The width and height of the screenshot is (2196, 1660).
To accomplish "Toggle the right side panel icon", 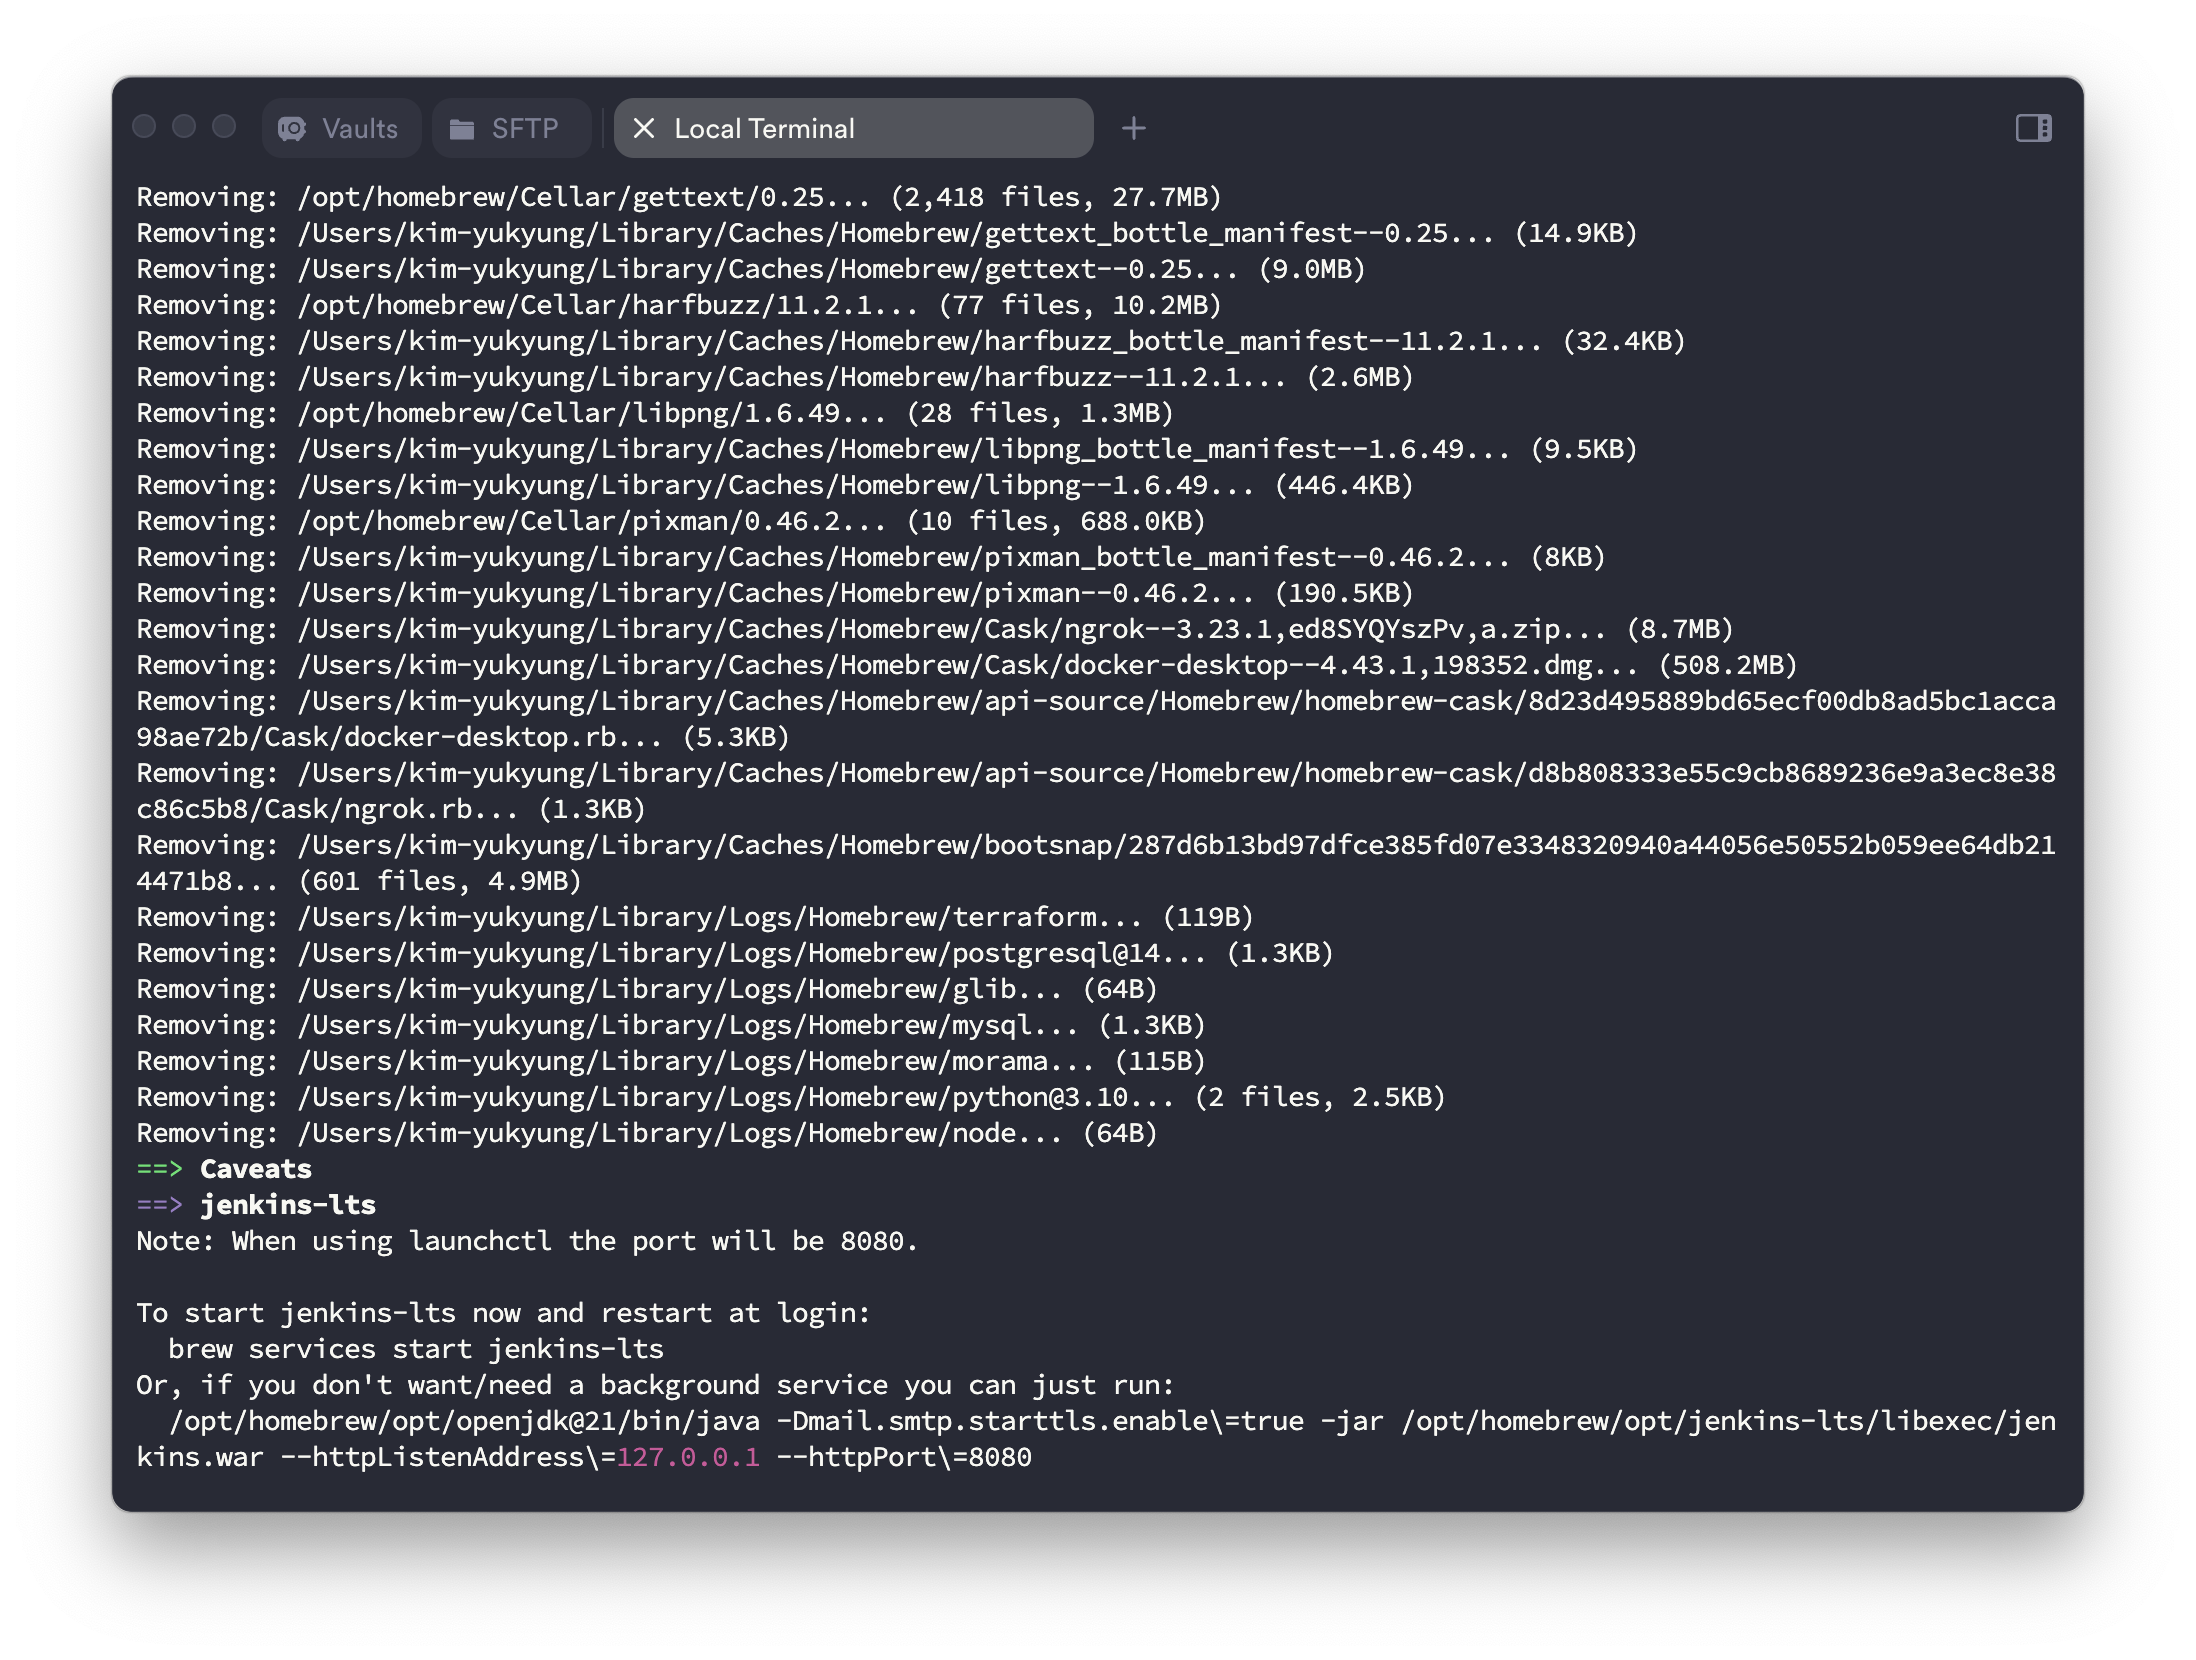I will (x=2033, y=128).
